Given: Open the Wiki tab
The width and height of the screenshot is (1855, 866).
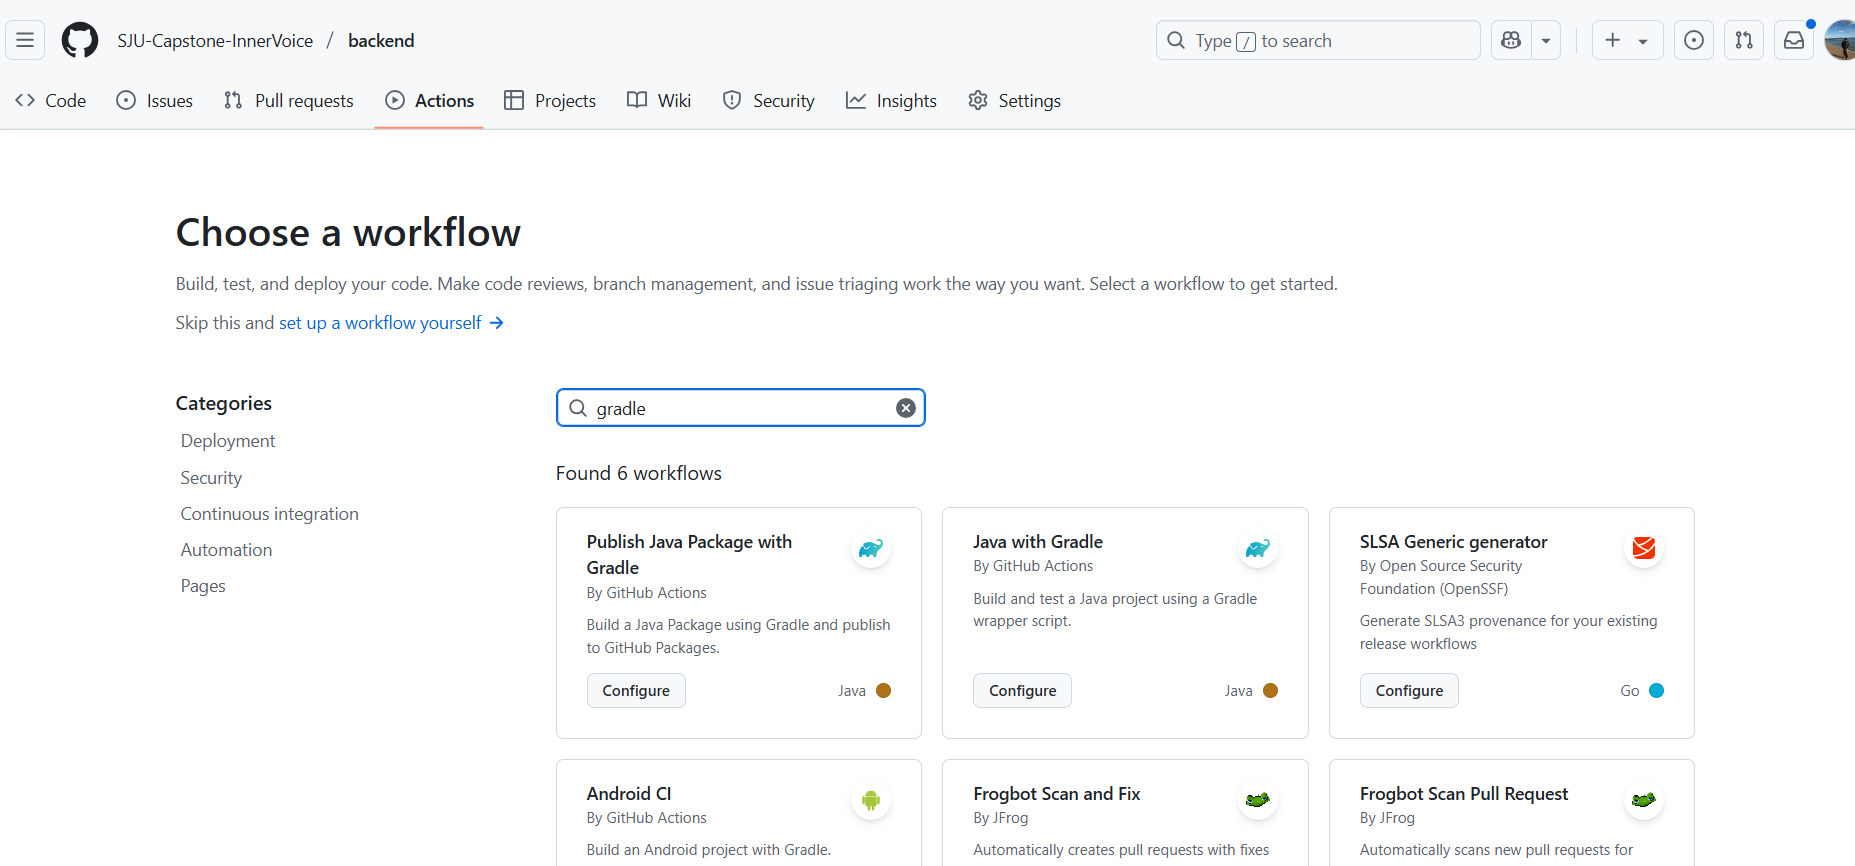Looking at the screenshot, I should tap(659, 100).
